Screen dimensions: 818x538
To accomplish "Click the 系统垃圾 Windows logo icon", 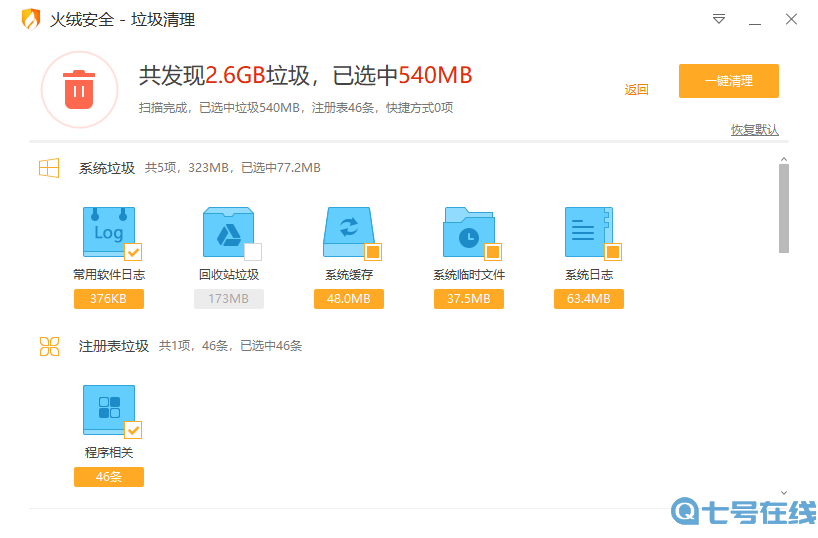I will point(49,168).
